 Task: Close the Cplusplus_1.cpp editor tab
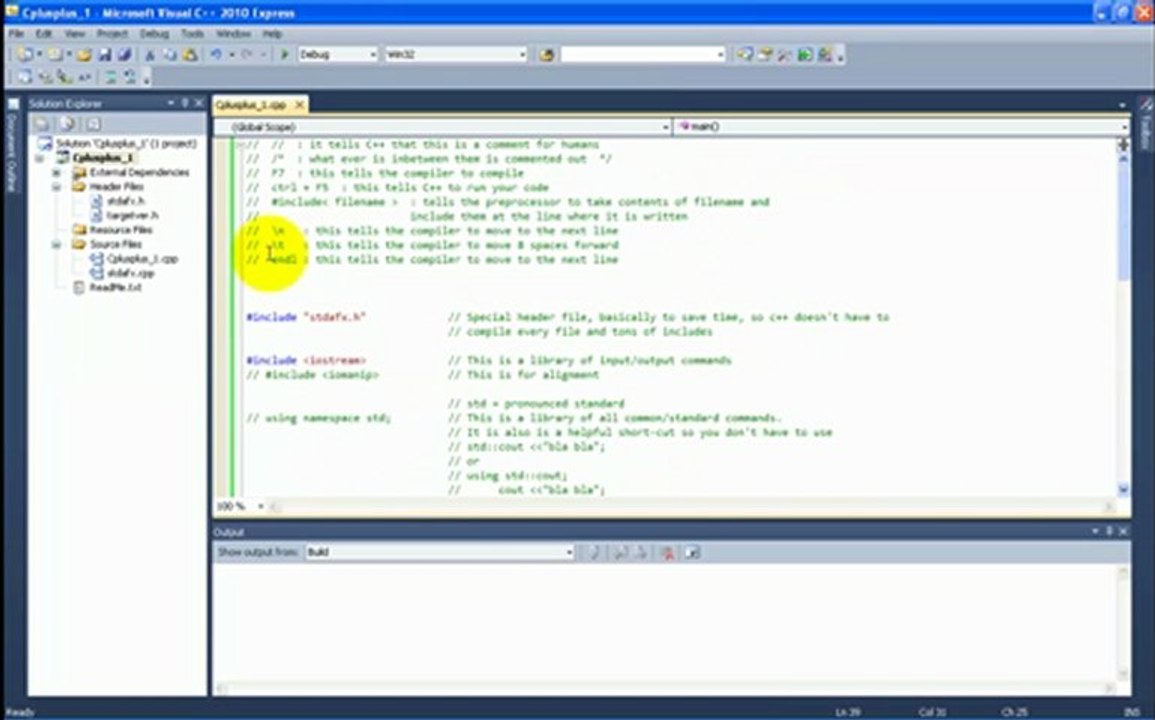tap(300, 105)
